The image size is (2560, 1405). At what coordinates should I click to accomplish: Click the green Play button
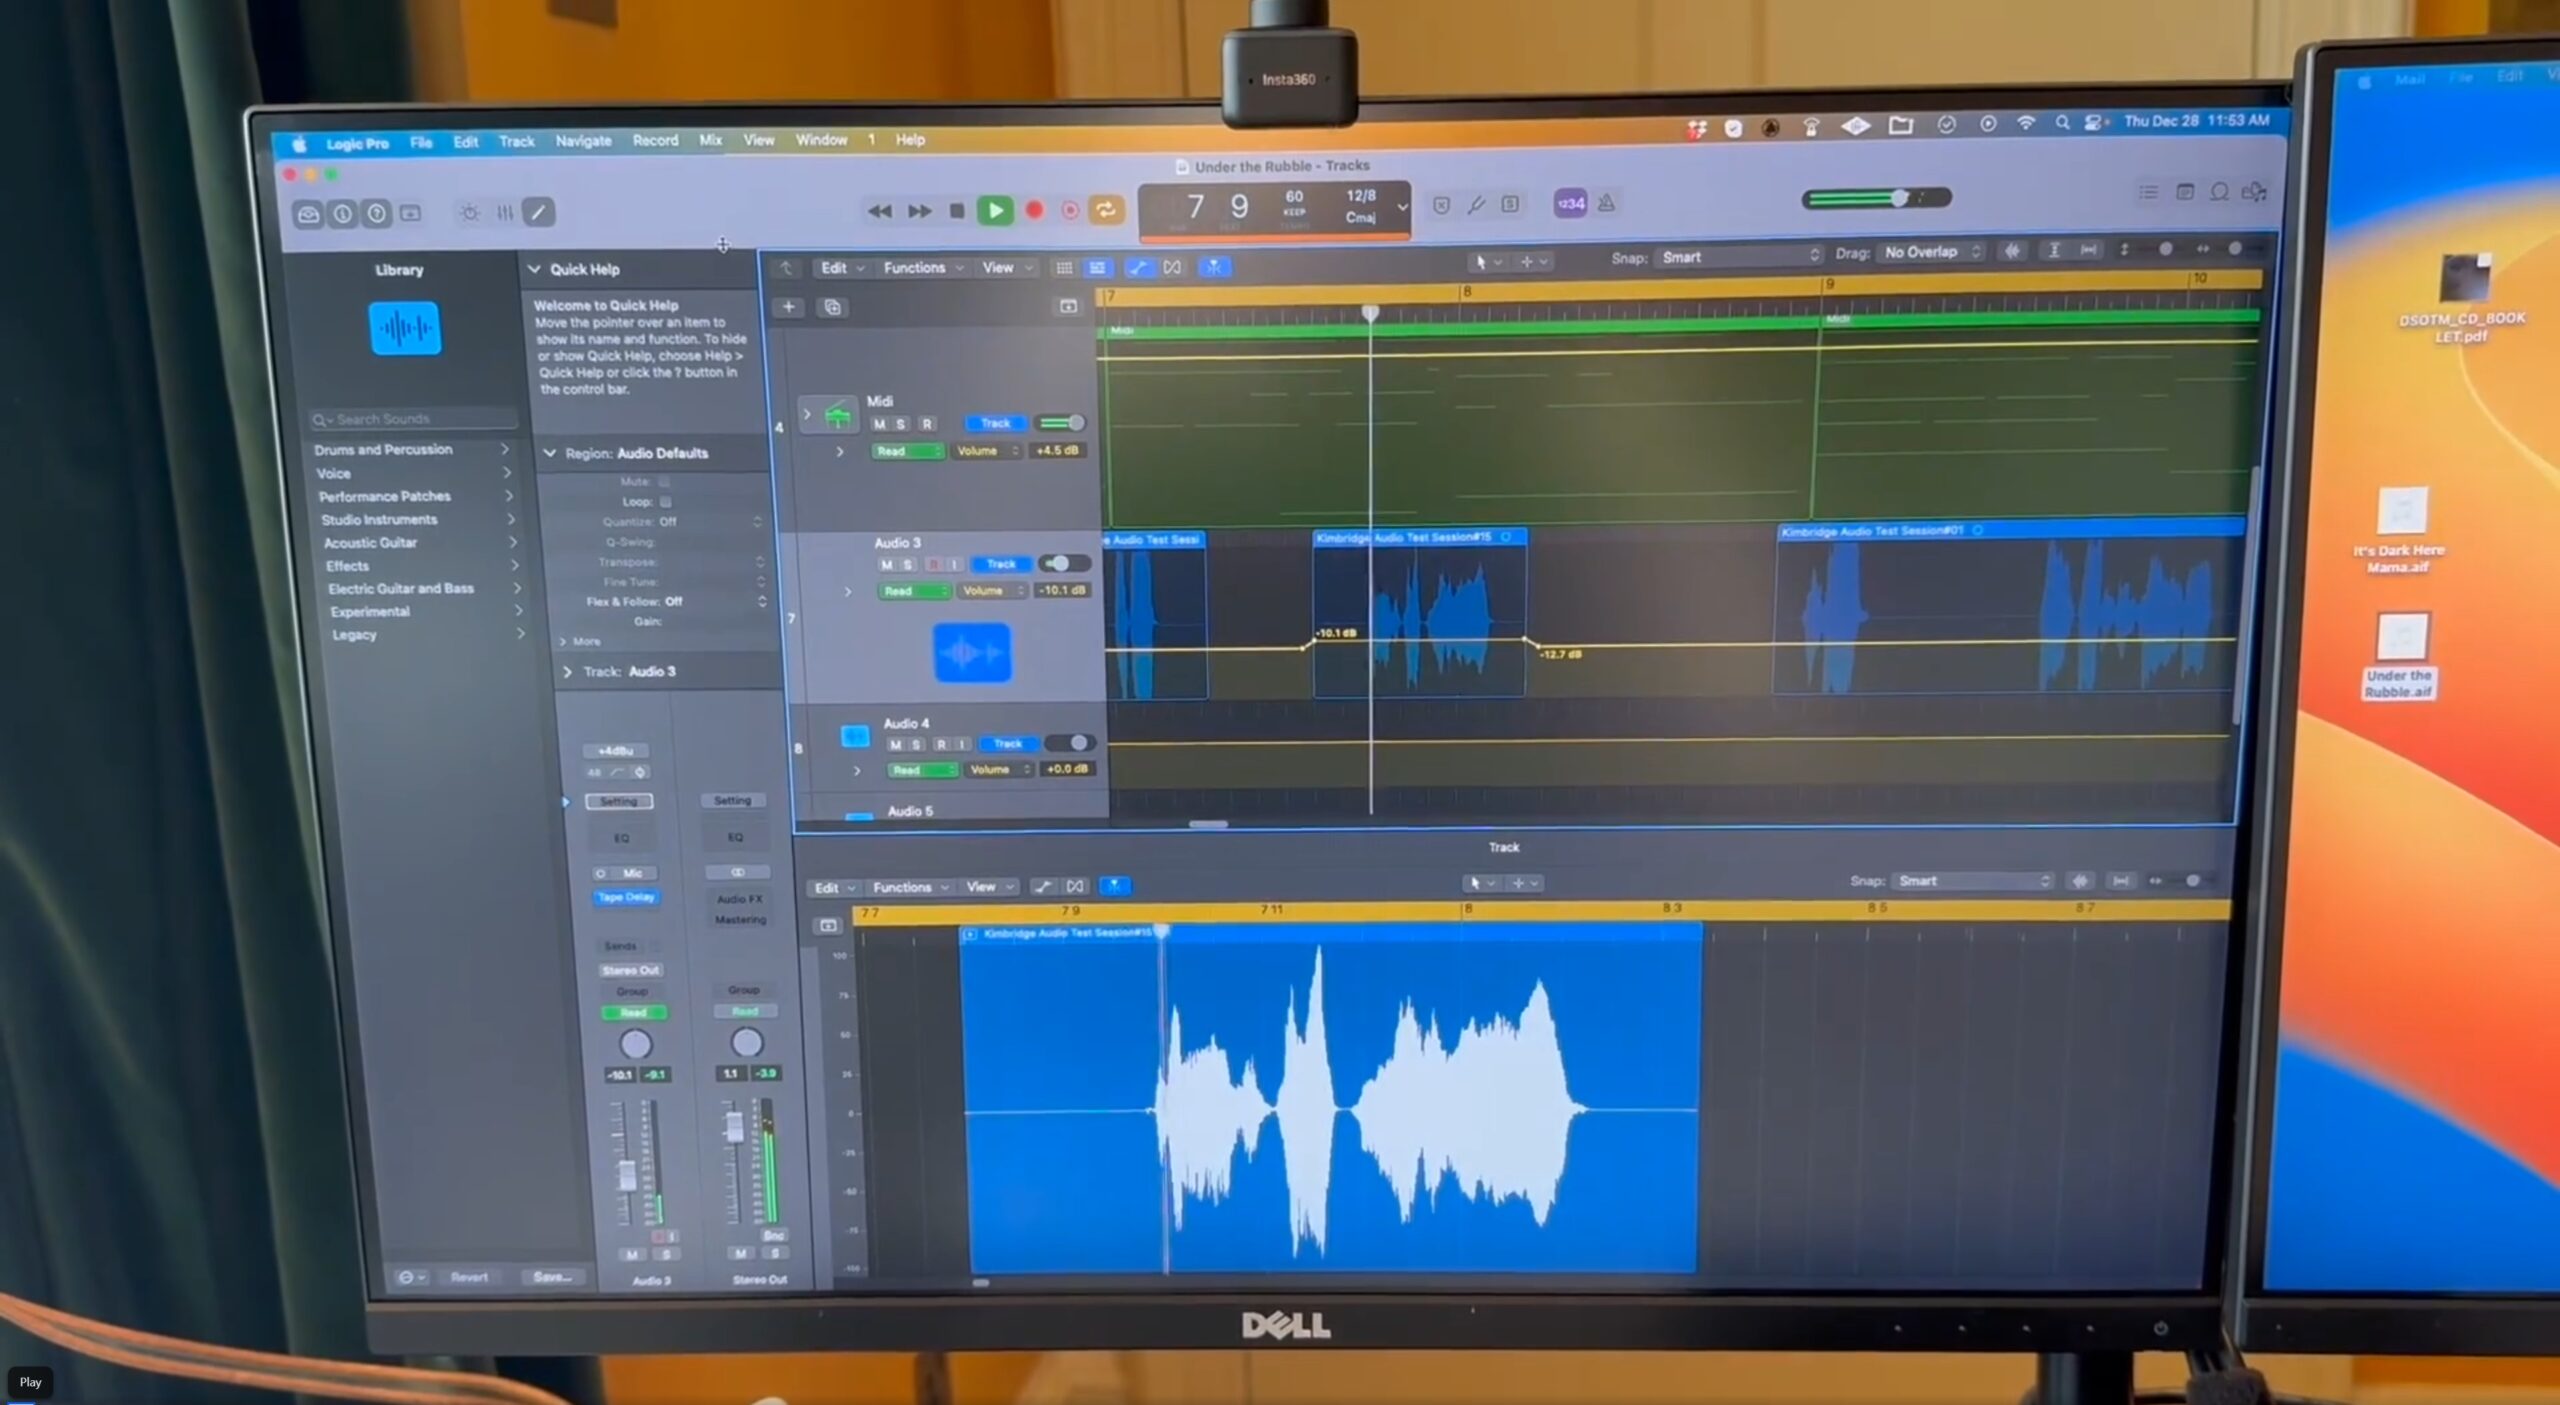(995, 210)
